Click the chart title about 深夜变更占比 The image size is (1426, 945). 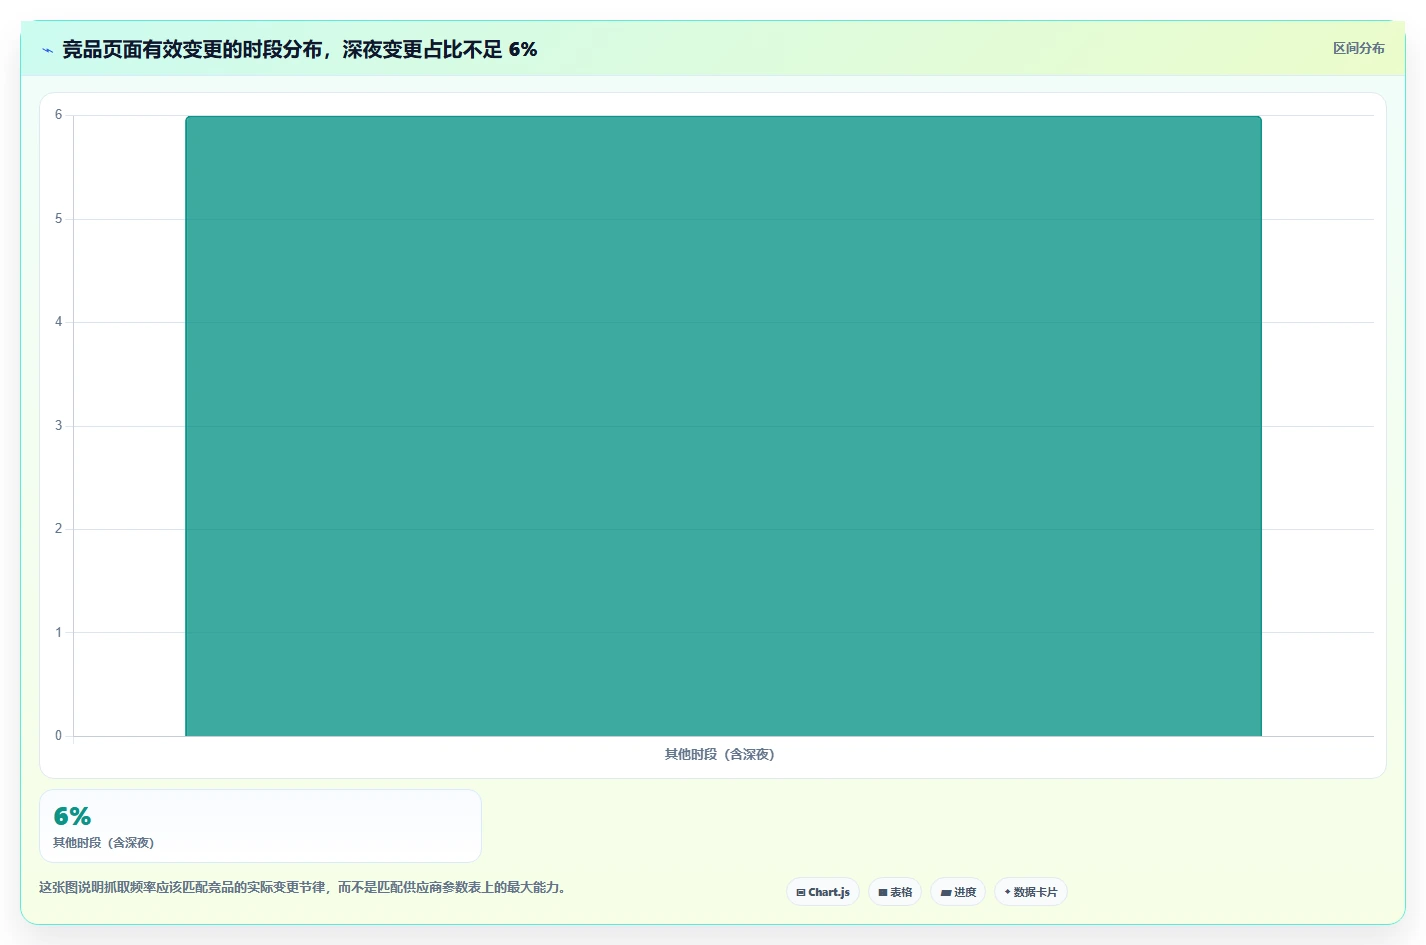click(300, 49)
